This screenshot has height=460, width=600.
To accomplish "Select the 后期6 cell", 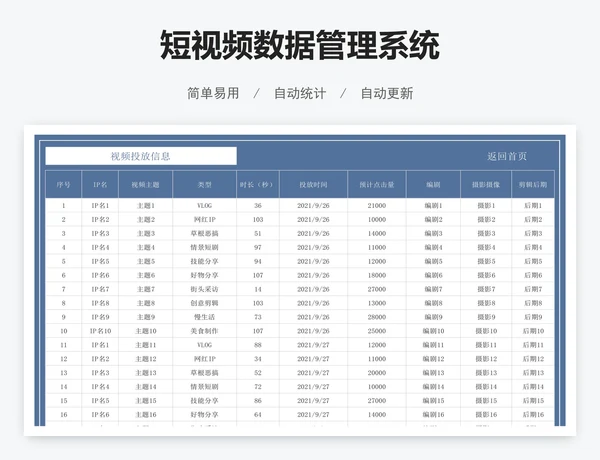I will tap(533, 275).
